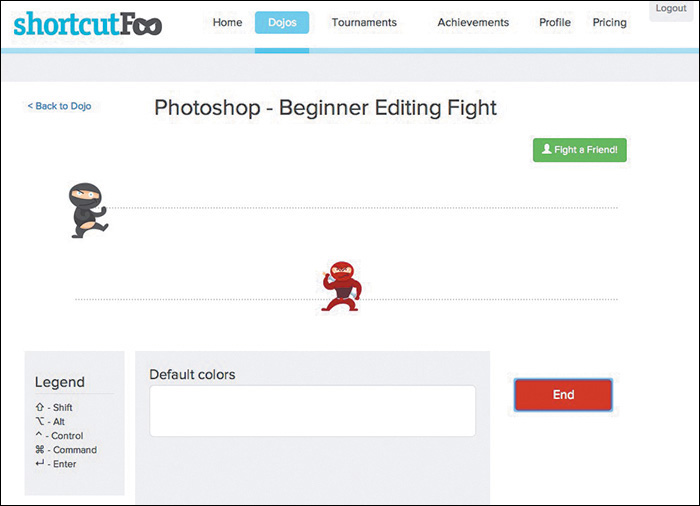The height and width of the screenshot is (506, 700).
Task: Click the person icon on Fight a Friend
Action: click(546, 150)
